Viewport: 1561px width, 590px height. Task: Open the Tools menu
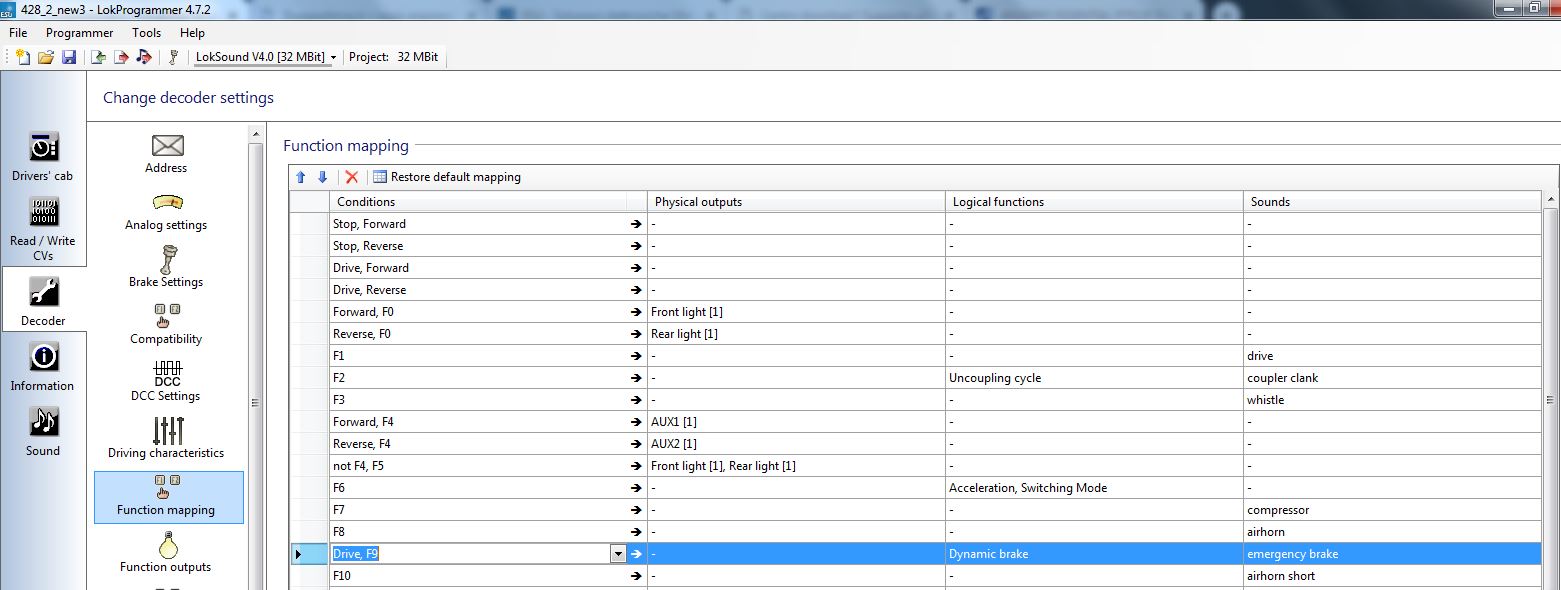coord(146,33)
